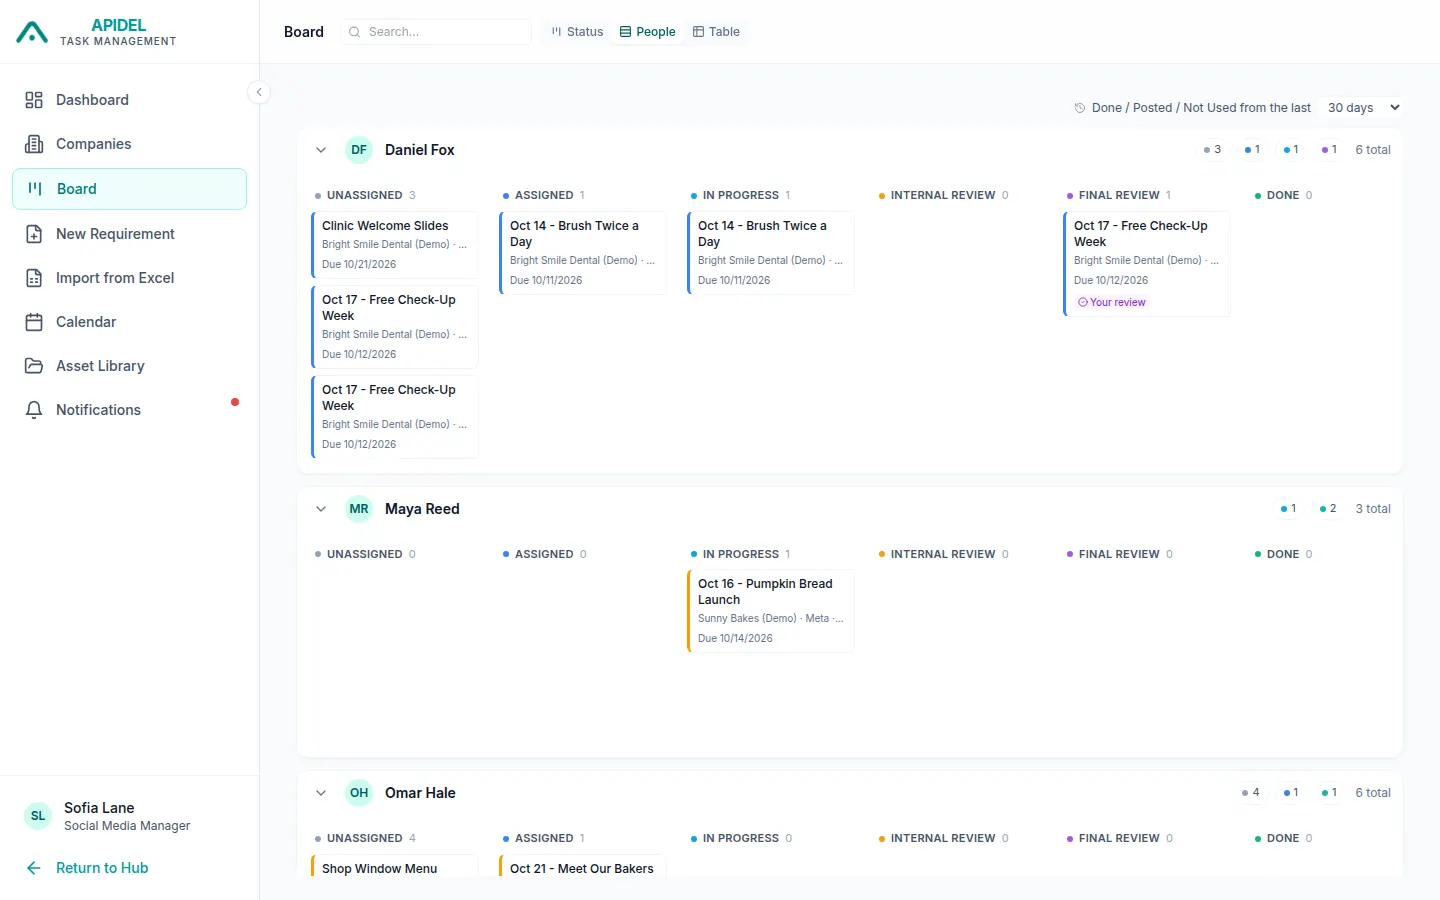Image resolution: width=1440 pixels, height=900 pixels.
Task: Click the Your review badge
Action: pyautogui.click(x=1112, y=302)
